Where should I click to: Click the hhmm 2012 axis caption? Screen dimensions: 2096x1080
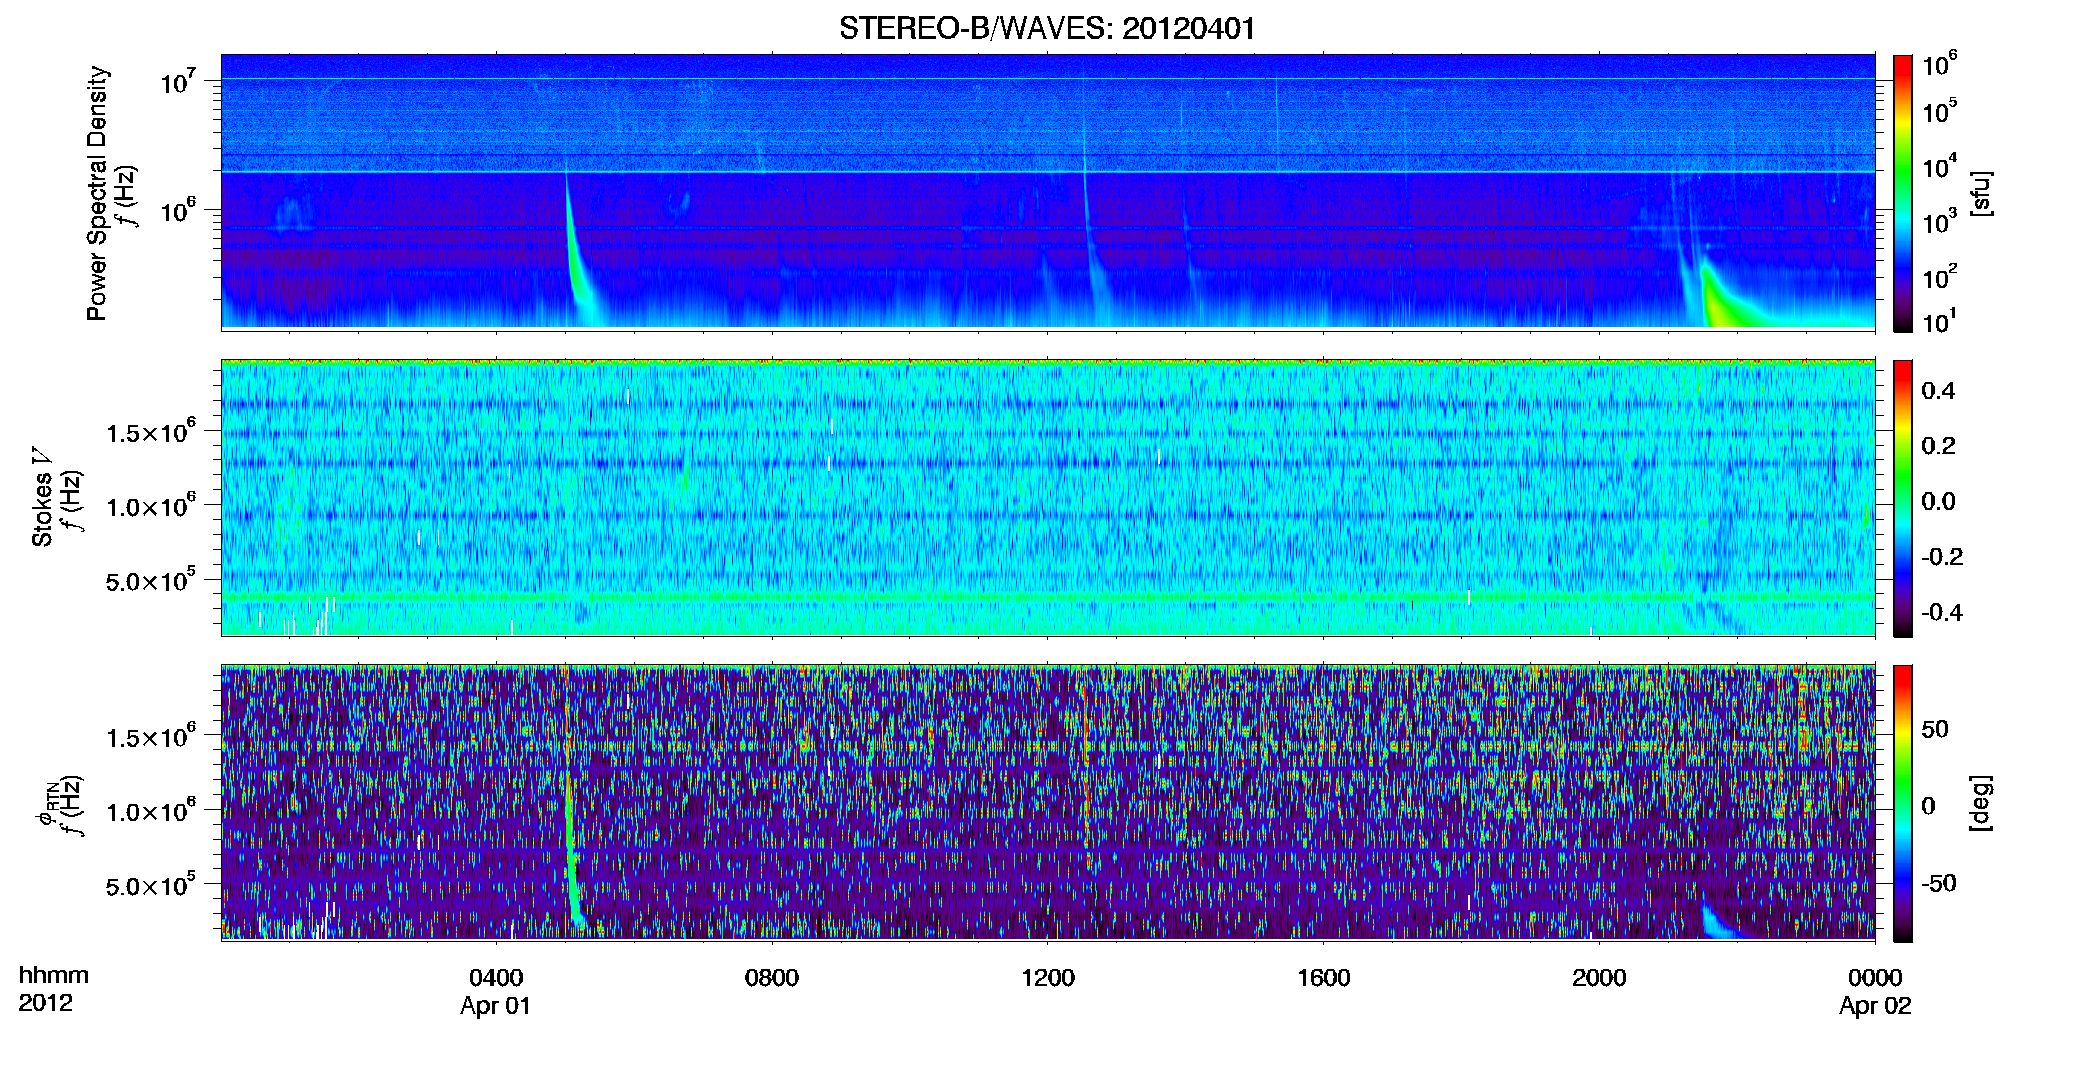click(x=53, y=989)
